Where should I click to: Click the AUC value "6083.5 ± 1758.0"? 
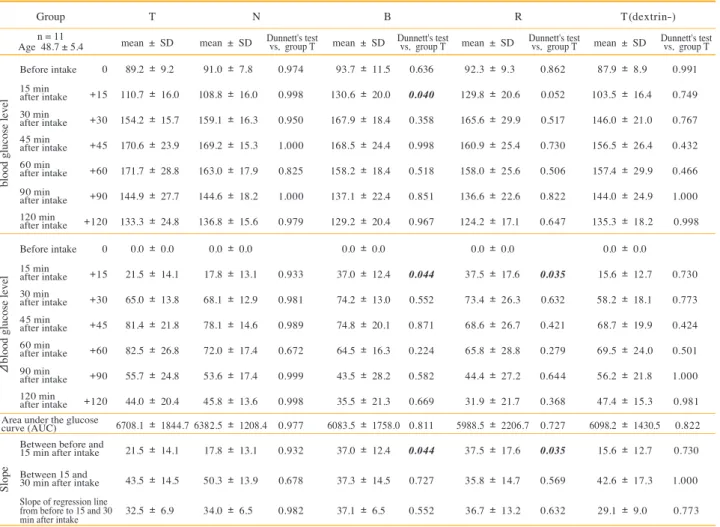click(363, 426)
